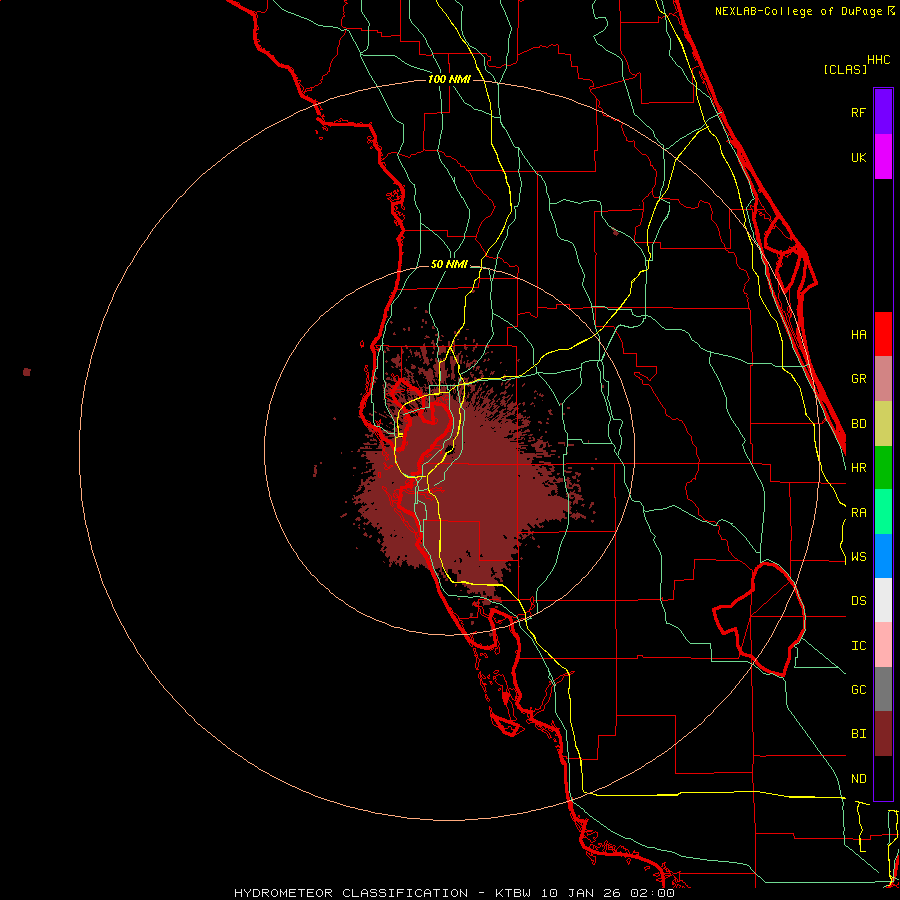The width and height of the screenshot is (900, 900).
Task: Click the tiny brown echo north of the 50 NMI ring
Action: [615, 232]
